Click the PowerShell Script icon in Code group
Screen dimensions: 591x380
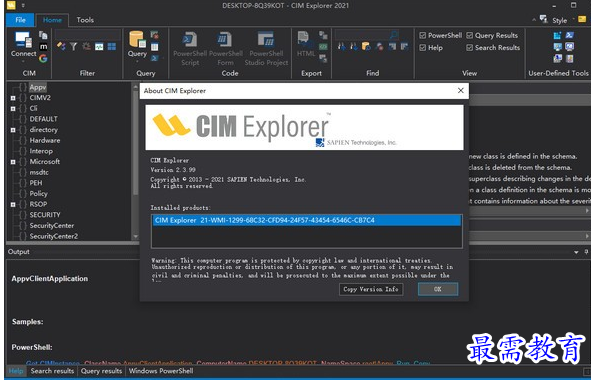click(190, 40)
